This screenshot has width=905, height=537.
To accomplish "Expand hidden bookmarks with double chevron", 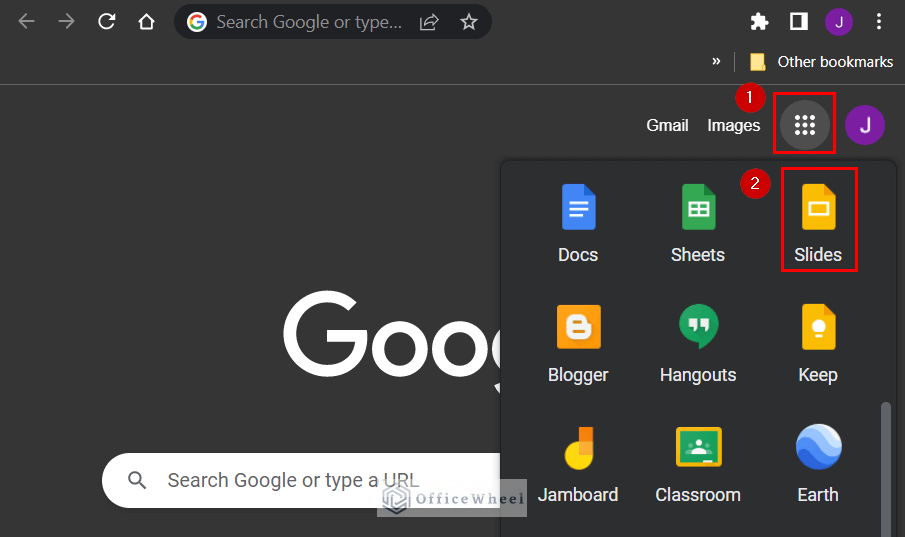I will coord(716,61).
